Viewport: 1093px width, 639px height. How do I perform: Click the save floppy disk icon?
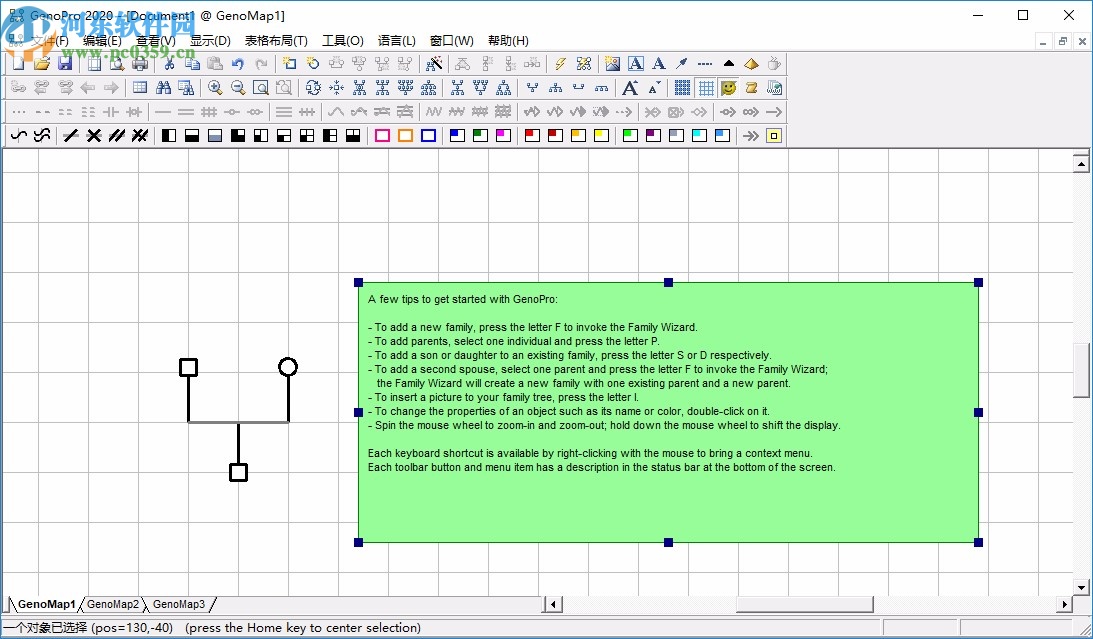tap(65, 64)
